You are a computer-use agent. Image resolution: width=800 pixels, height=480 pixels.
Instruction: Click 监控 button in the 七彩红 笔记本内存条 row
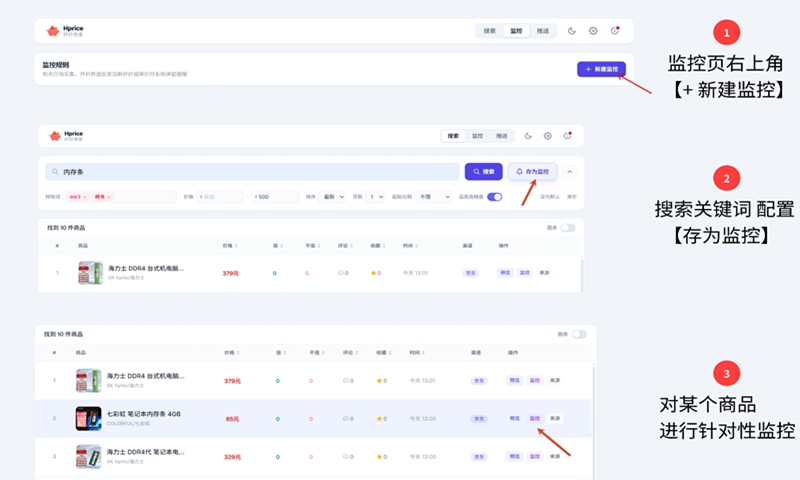click(535, 419)
